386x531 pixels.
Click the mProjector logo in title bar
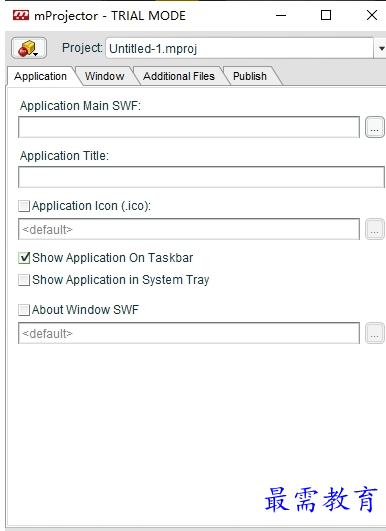21,15
